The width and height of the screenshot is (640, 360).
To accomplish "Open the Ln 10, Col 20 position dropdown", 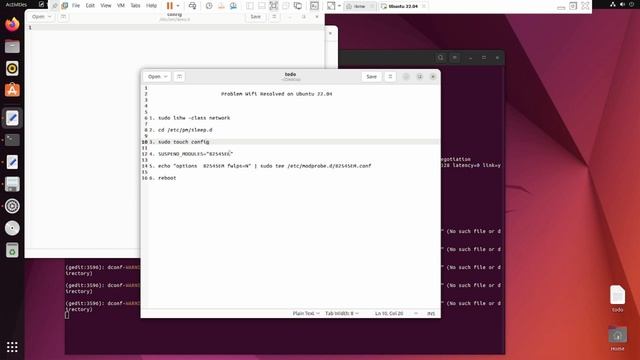I will coord(396,313).
